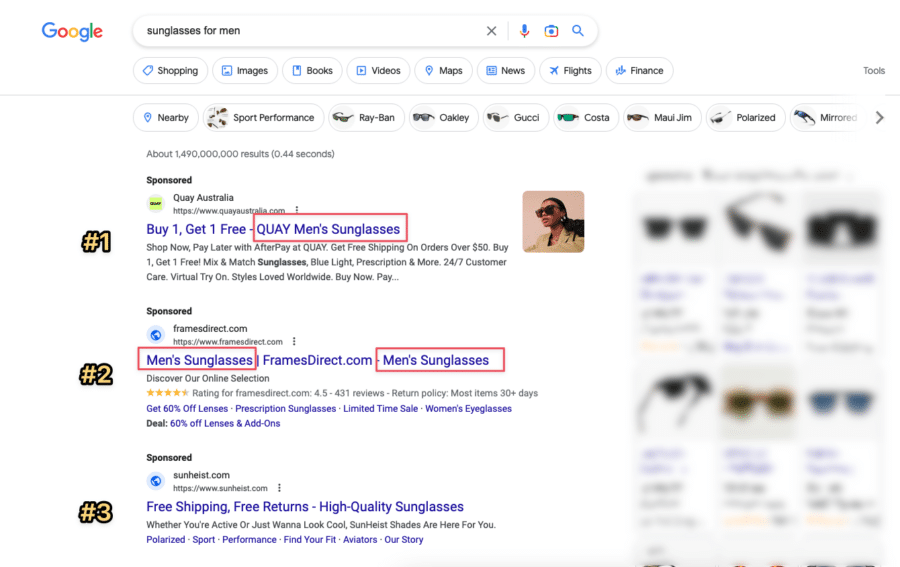Open SunHeist 'Polarized' sitelink

coord(166,539)
